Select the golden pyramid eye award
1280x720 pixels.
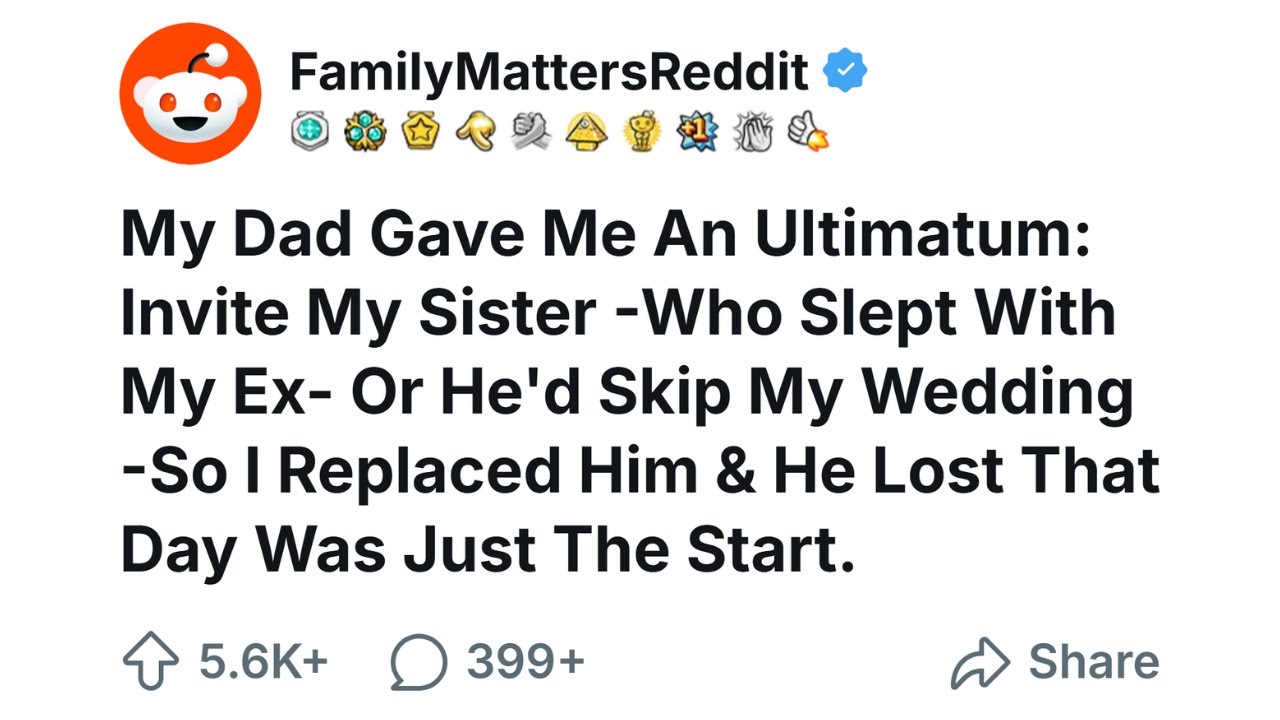click(x=587, y=131)
